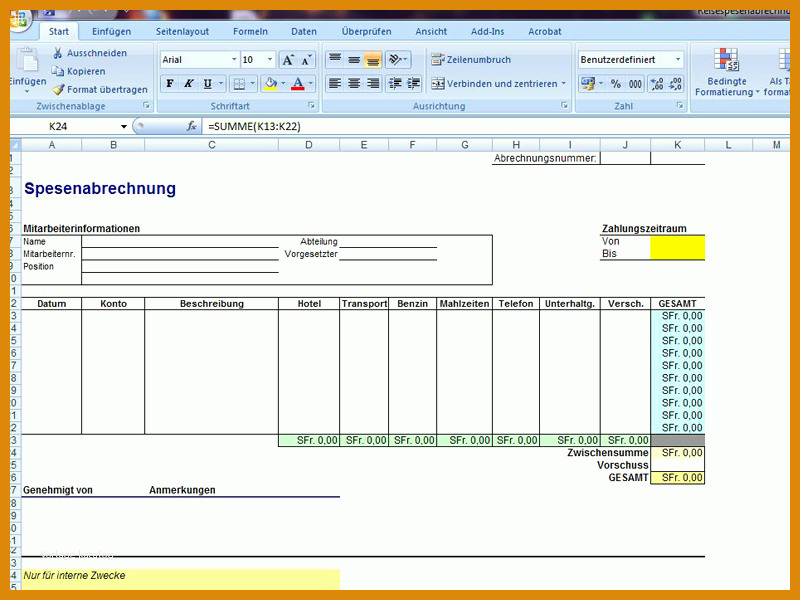The width and height of the screenshot is (800, 600).
Task: Select the yellow Von date cell
Action: coord(678,241)
